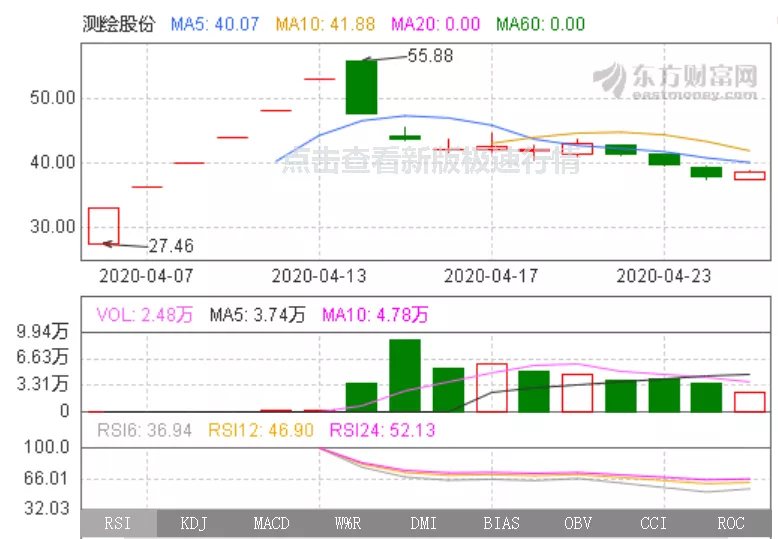The image size is (778, 539).
Task: Click the 6.63万 volume axis label
Action: [x=42, y=357]
